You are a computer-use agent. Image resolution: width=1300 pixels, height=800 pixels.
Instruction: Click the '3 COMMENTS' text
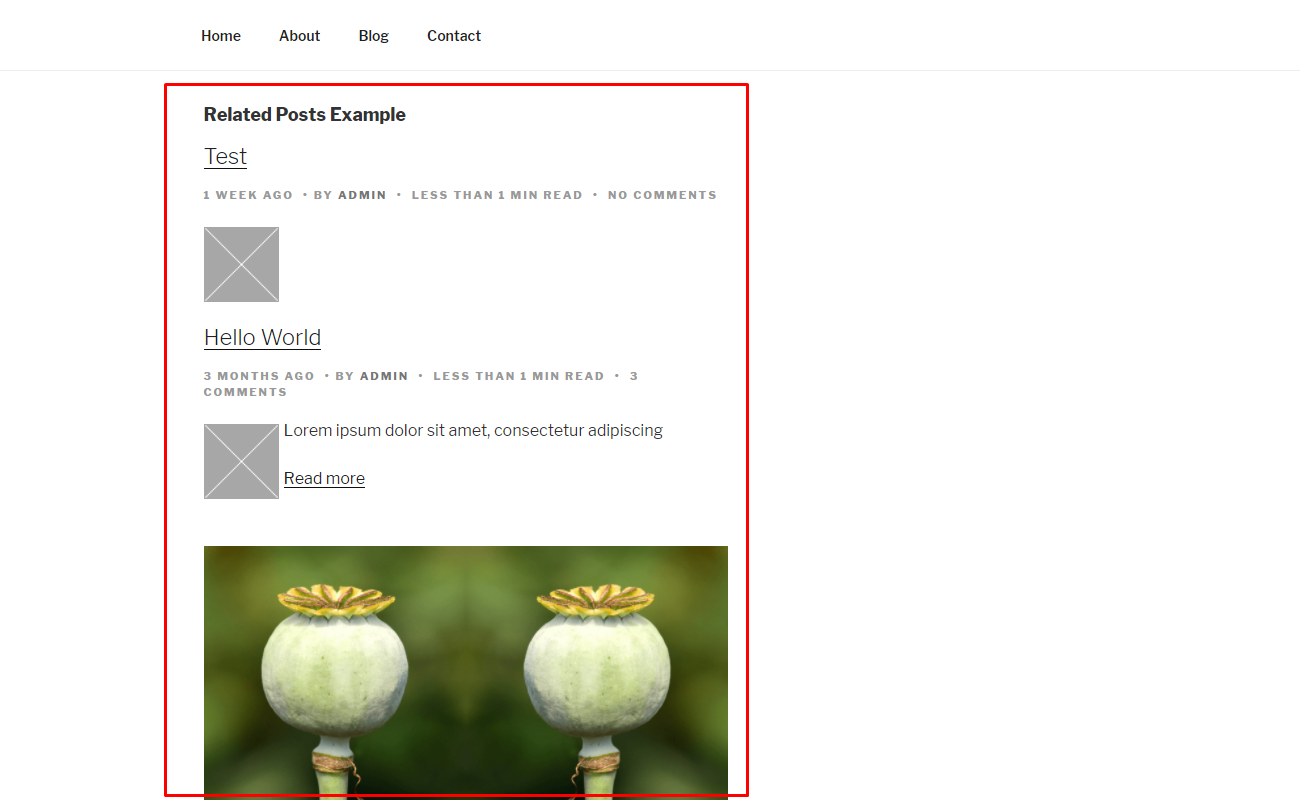(421, 384)
